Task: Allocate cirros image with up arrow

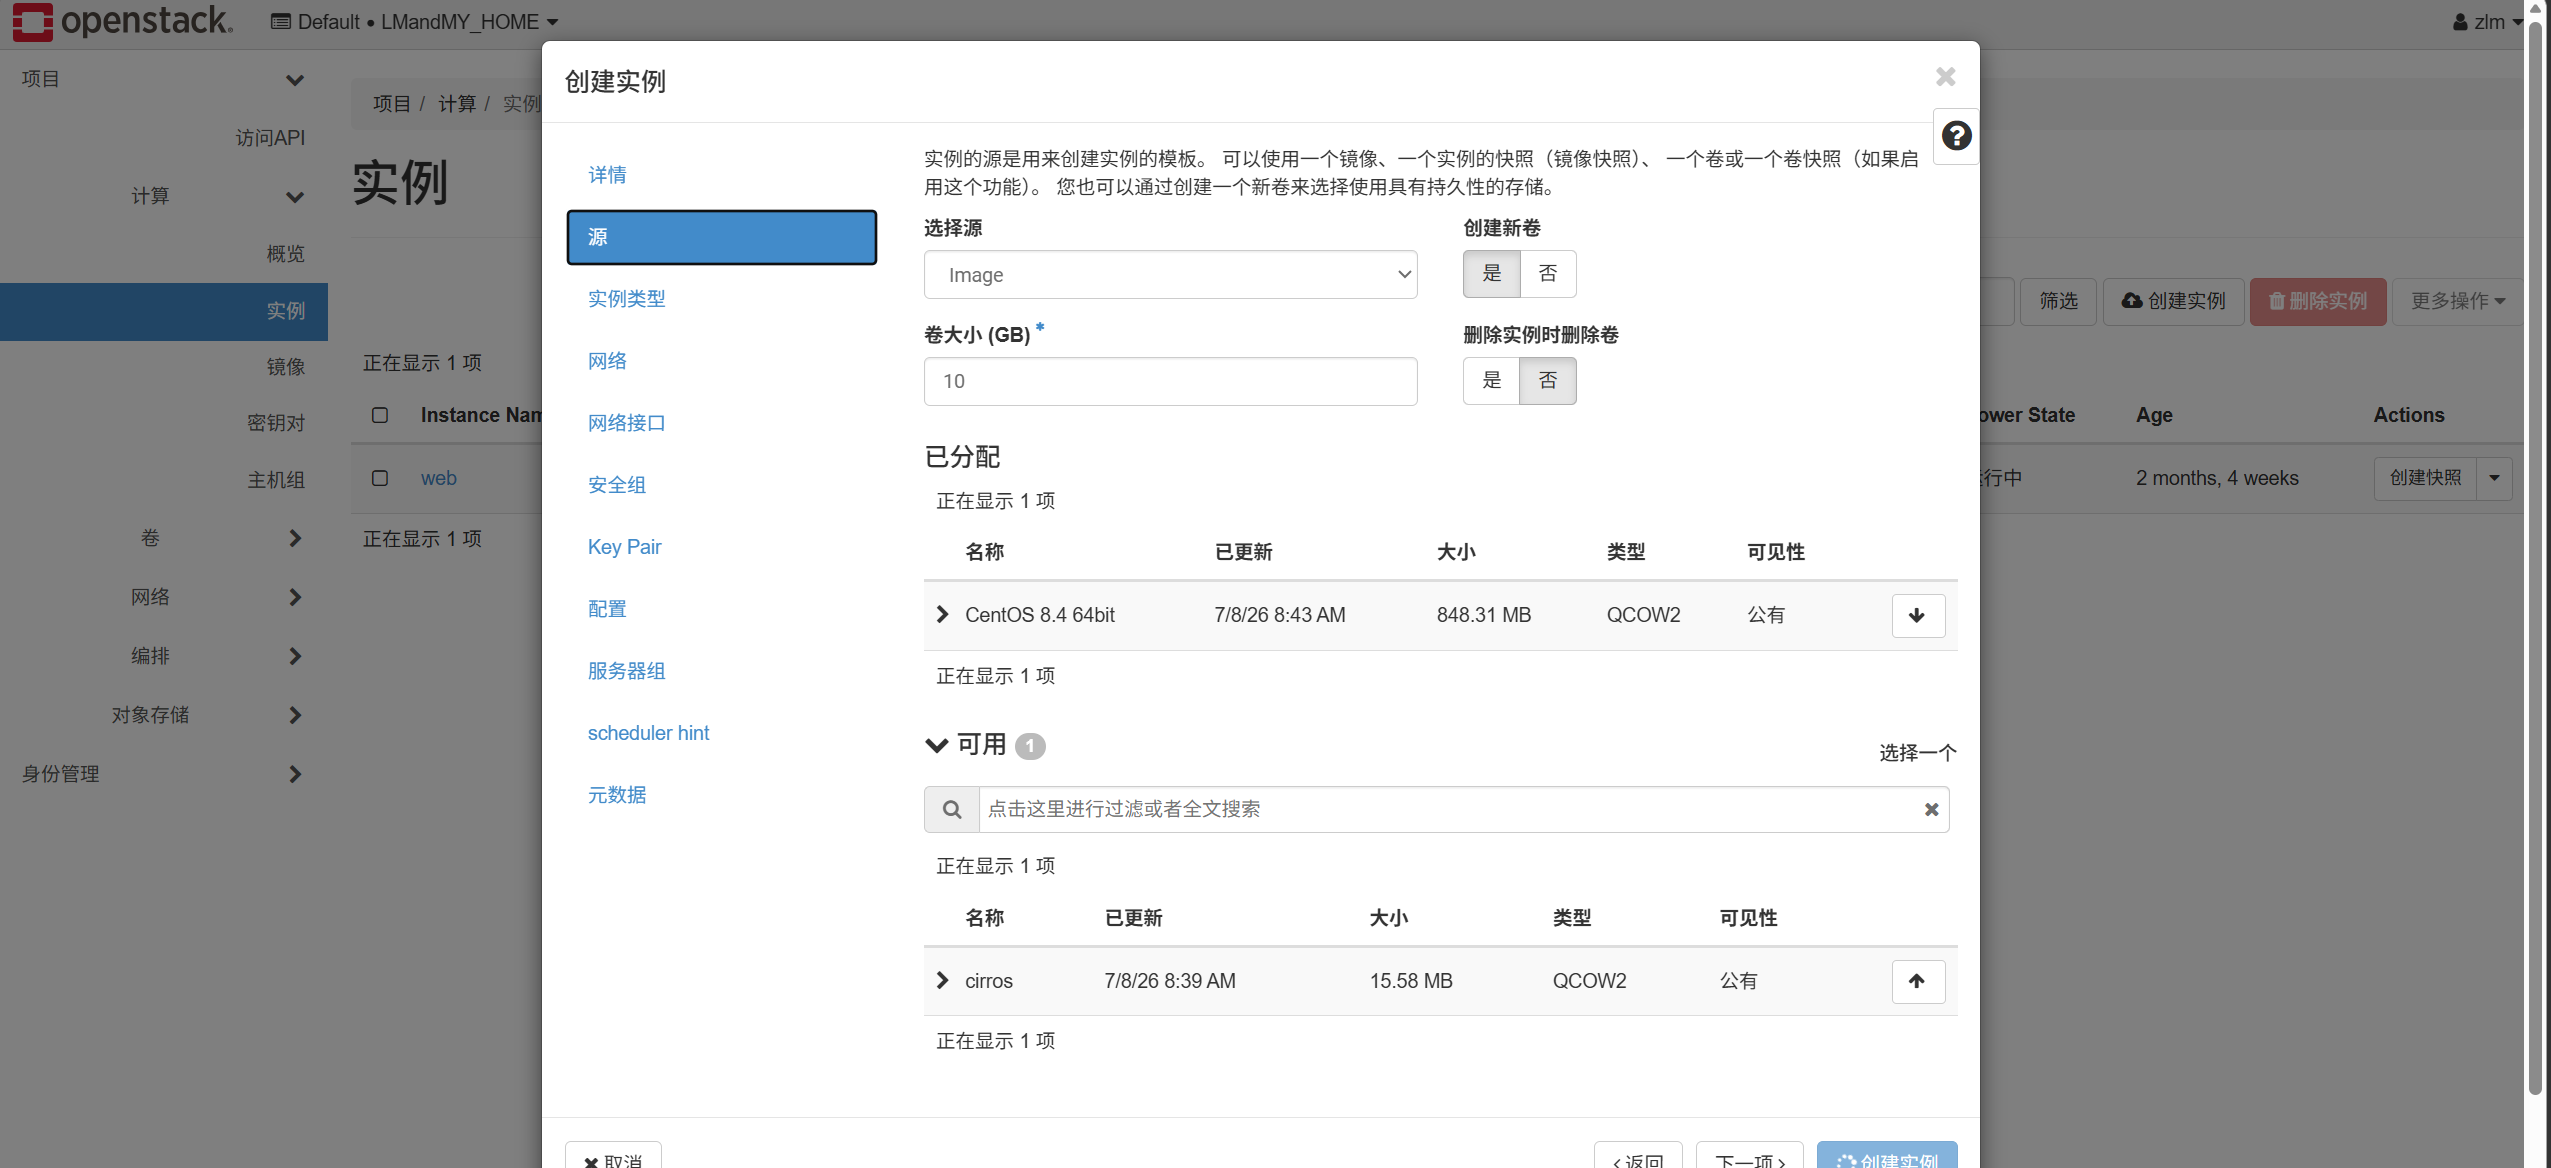Action: pyautogui.click(x=1917, y=982)
